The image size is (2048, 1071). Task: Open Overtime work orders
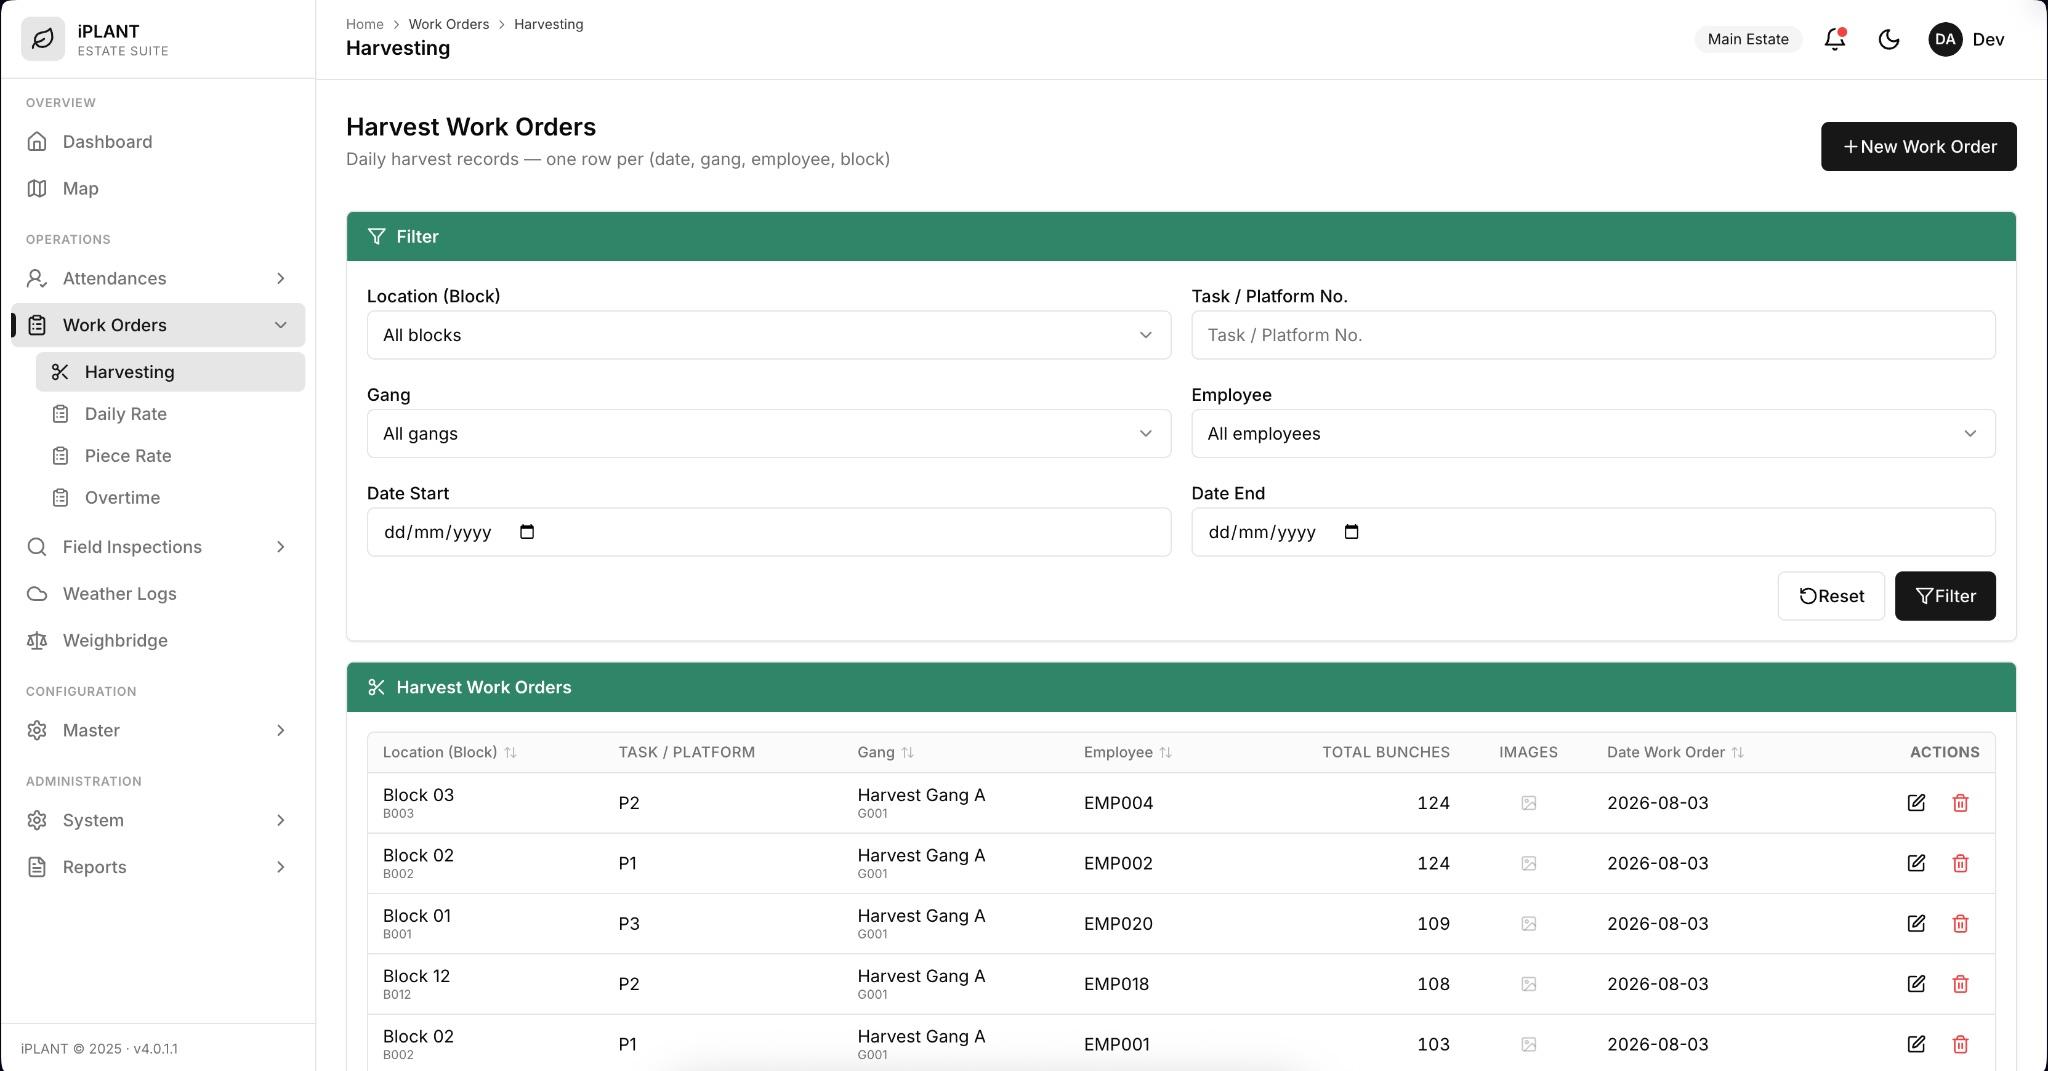[x=170, y=498]
